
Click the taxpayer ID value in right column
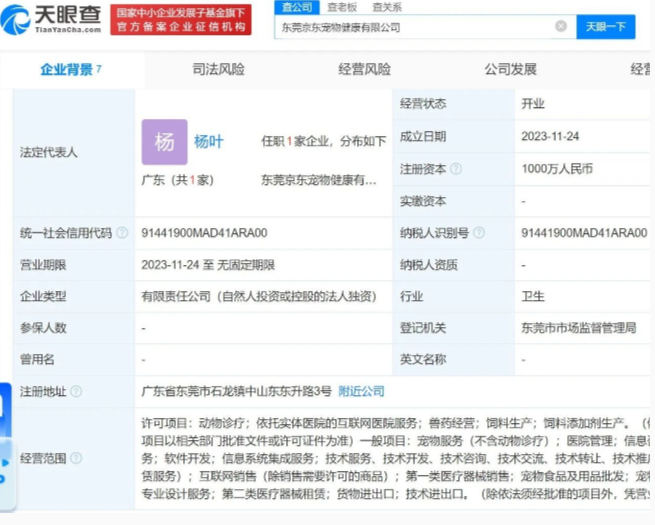click(584, 233)
